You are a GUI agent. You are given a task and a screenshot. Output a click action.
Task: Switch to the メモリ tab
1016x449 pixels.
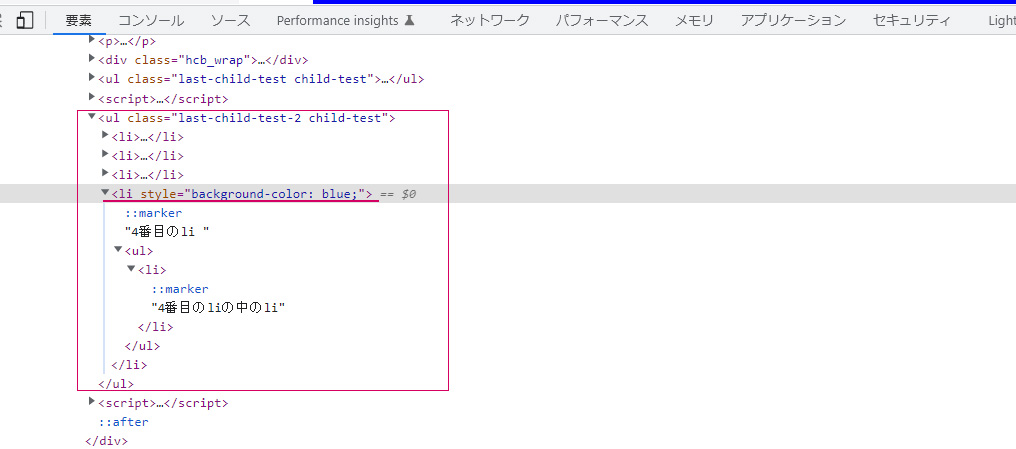(694, 20)
